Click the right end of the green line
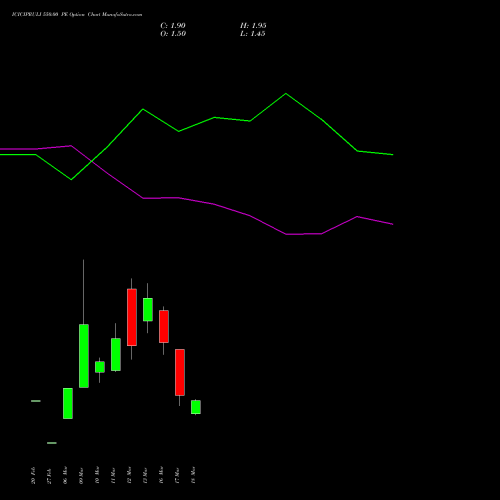 393,155
